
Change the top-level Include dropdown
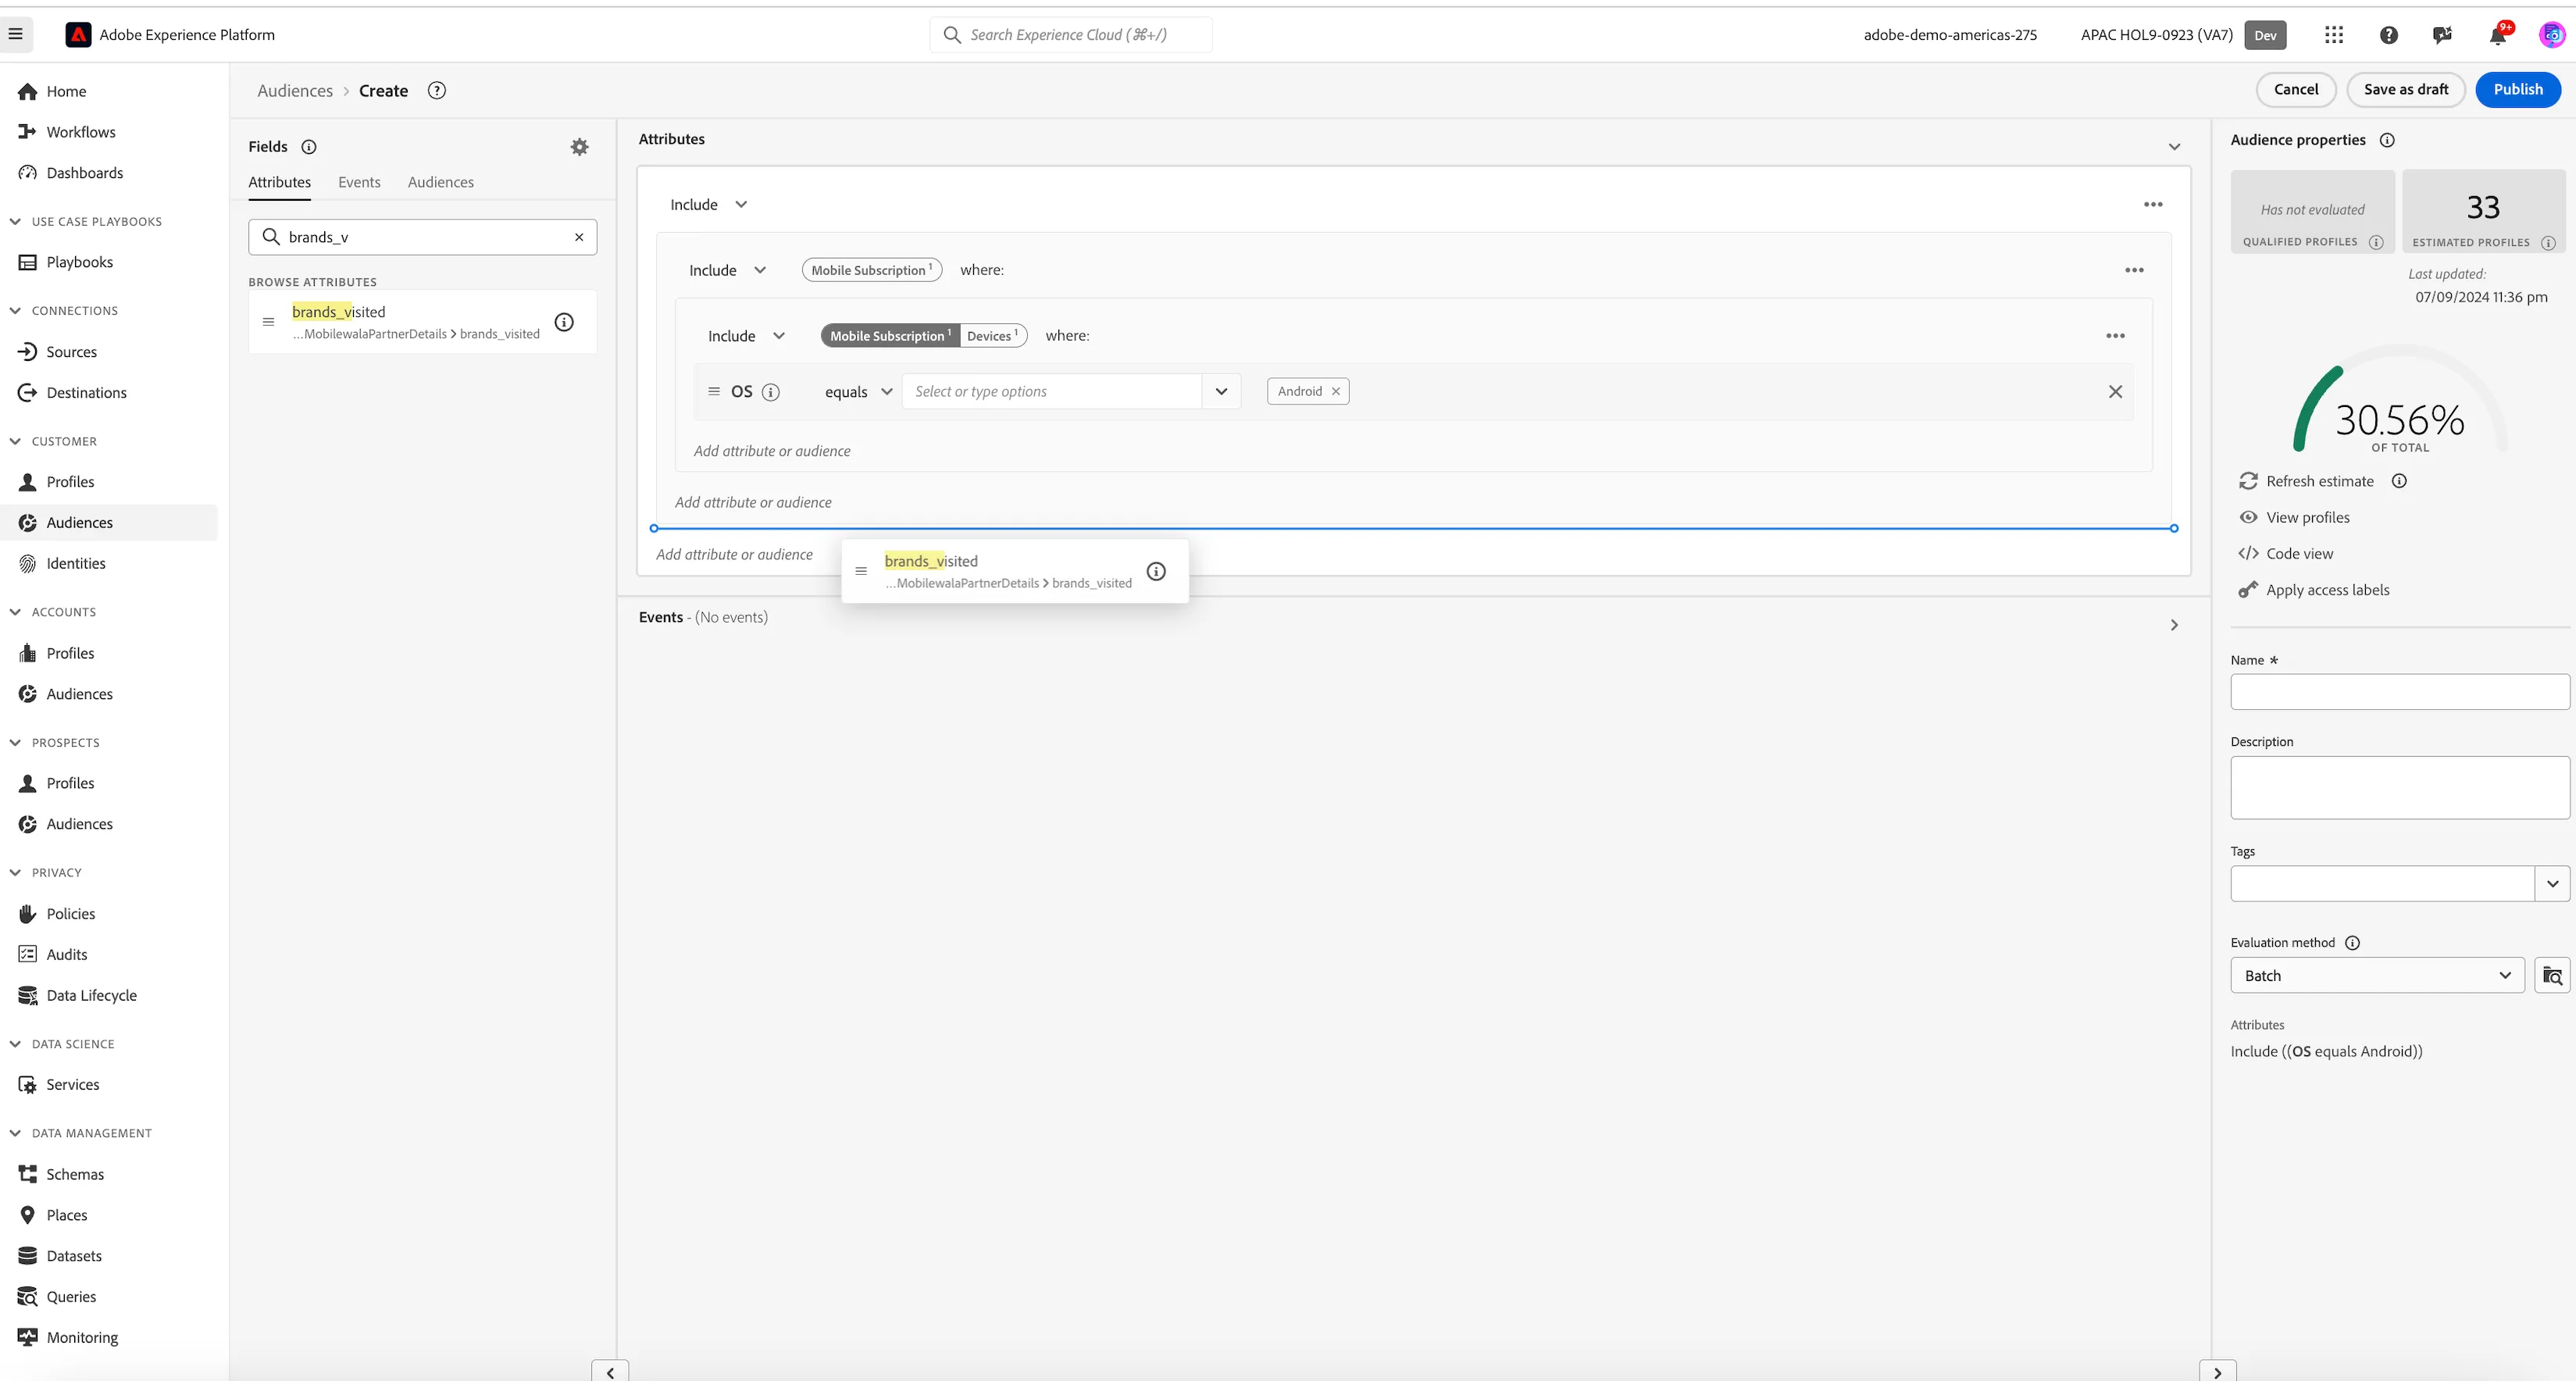[708, 205]
